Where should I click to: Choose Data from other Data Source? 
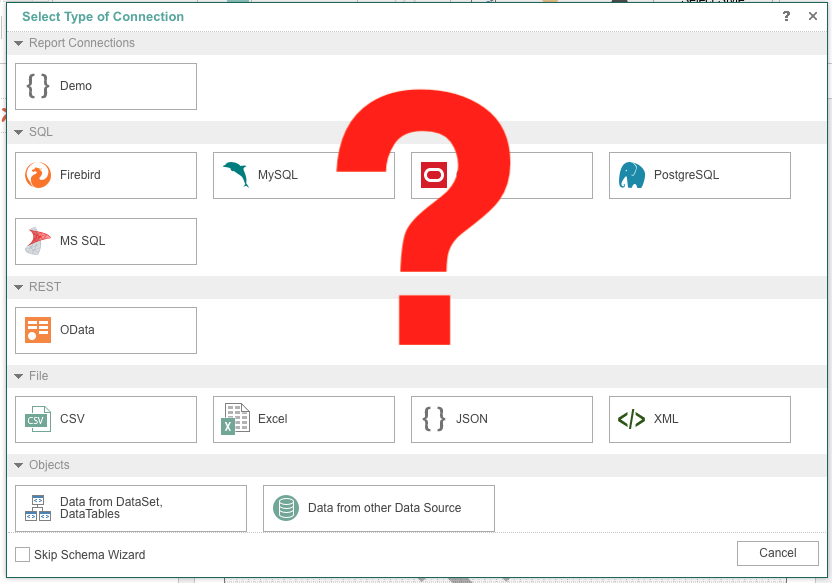(378, 509)
